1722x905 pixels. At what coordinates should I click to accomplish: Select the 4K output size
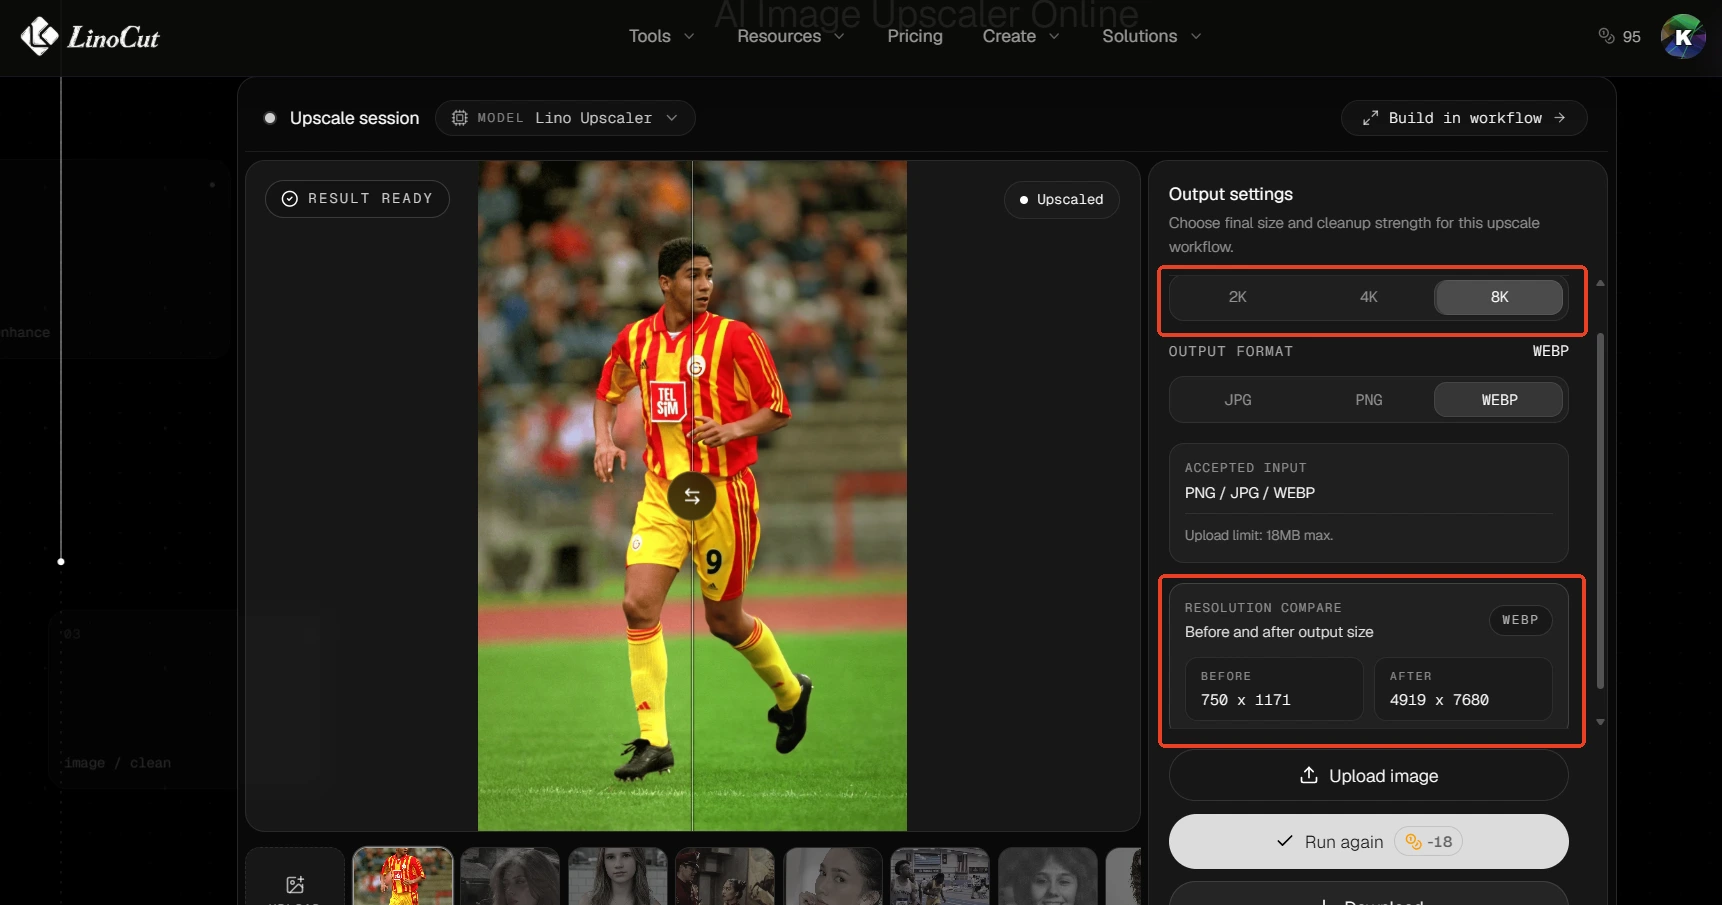click(x=1369, y=297)
